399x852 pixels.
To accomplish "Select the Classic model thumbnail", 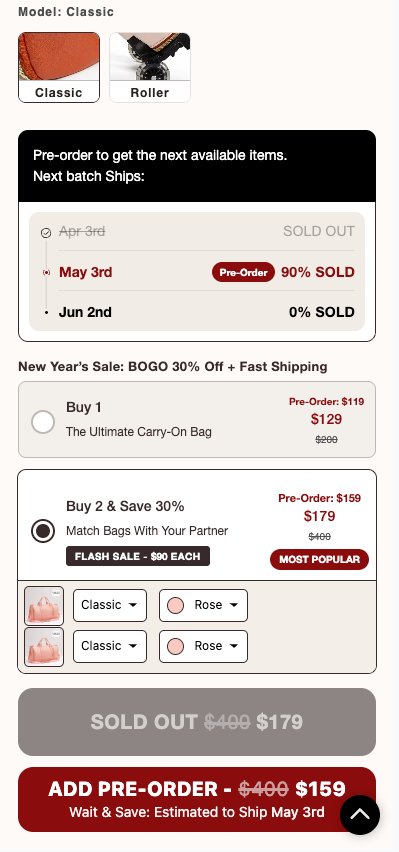I will (x=59, y=67).
